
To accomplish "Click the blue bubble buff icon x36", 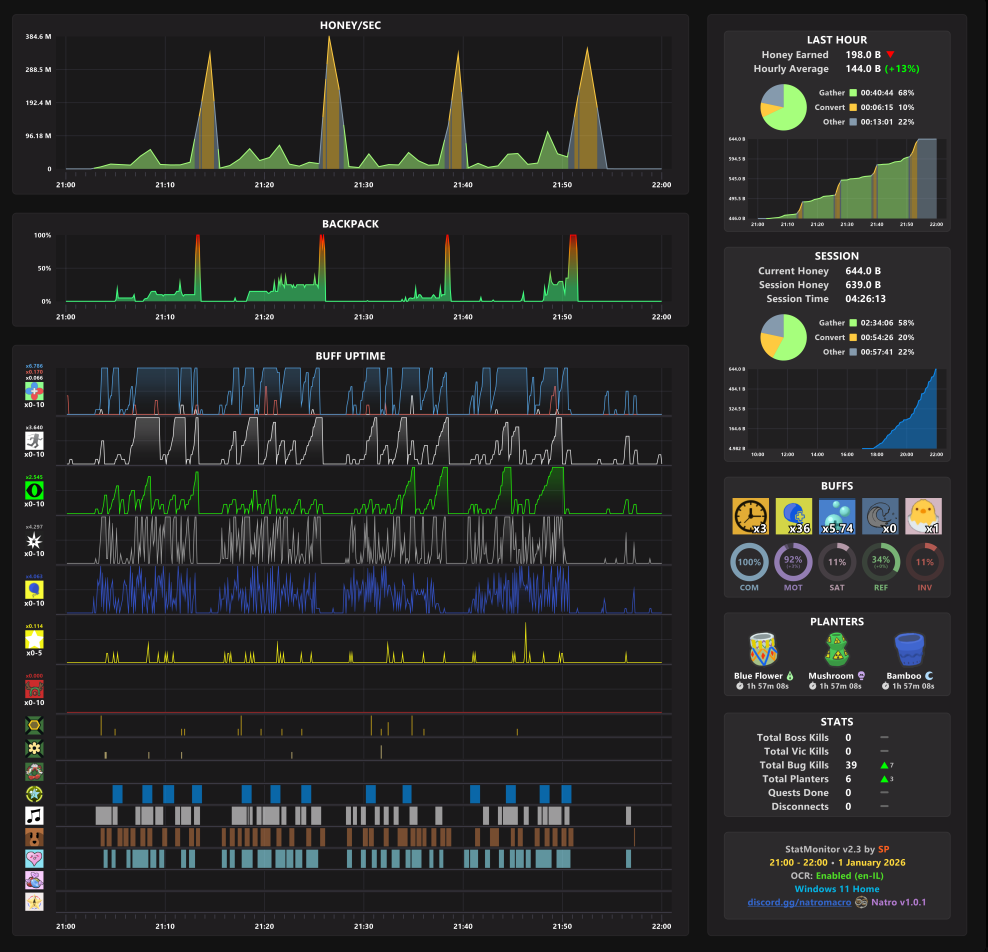I will pyautogui.click(x=794, y=515).
